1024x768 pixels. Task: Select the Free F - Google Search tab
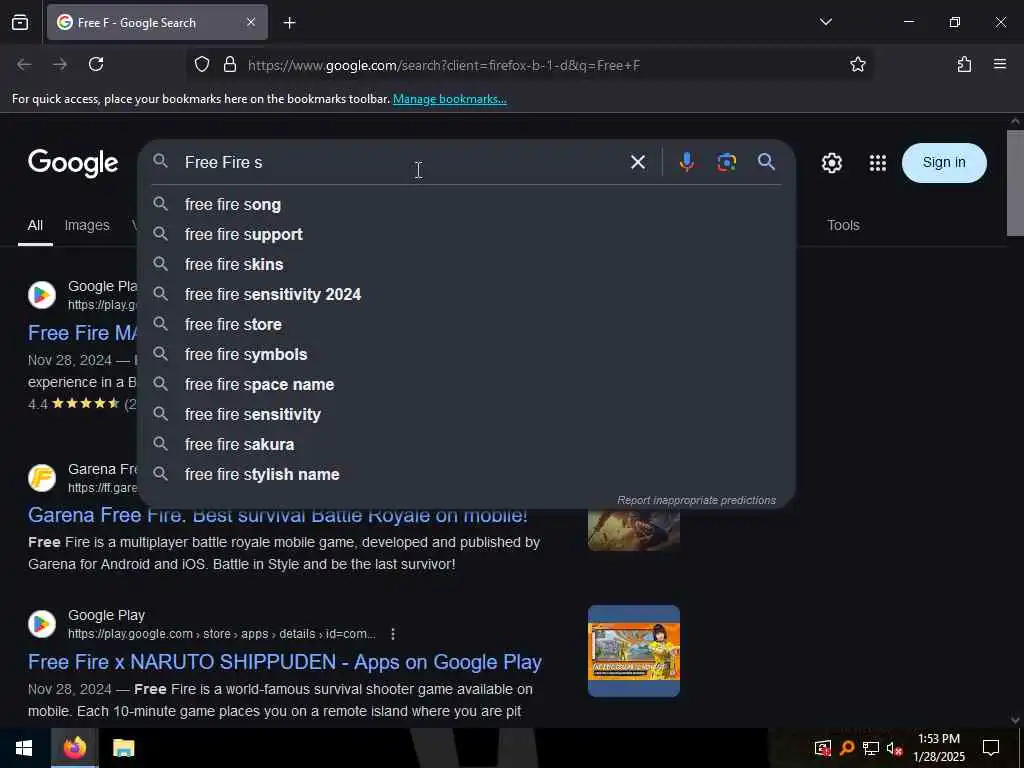tap(157, 22)
